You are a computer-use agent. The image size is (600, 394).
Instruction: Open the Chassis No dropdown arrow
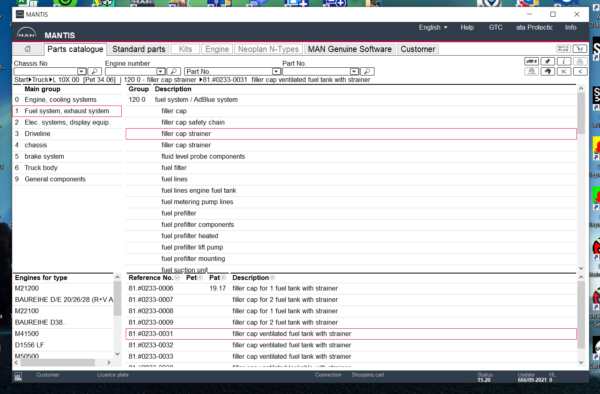coord(82,72)
